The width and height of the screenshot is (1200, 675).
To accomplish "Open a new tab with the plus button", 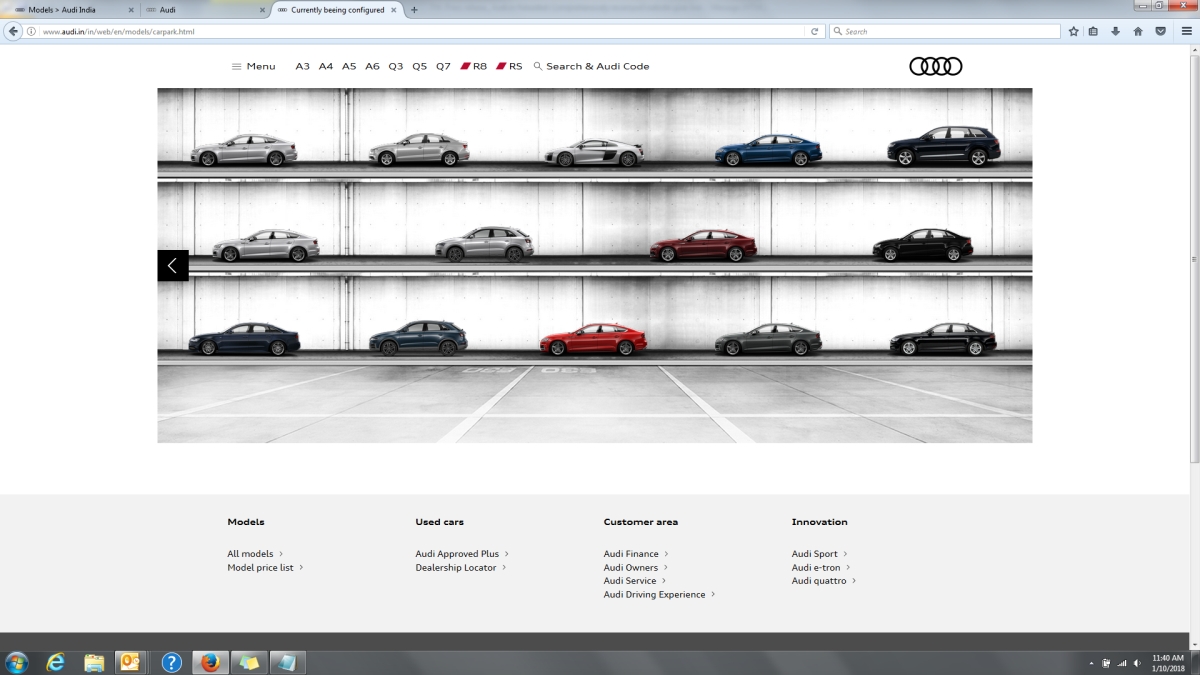I will pyautogui.click(x=414, y=10).
